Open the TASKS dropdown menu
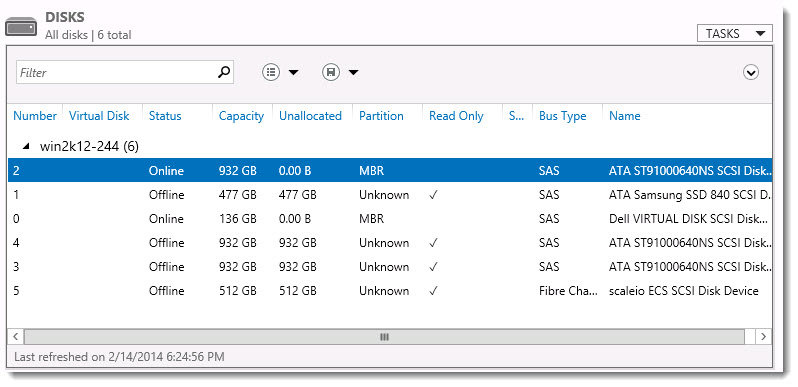Viewport: 798px width, 387px height. (734, 34)
